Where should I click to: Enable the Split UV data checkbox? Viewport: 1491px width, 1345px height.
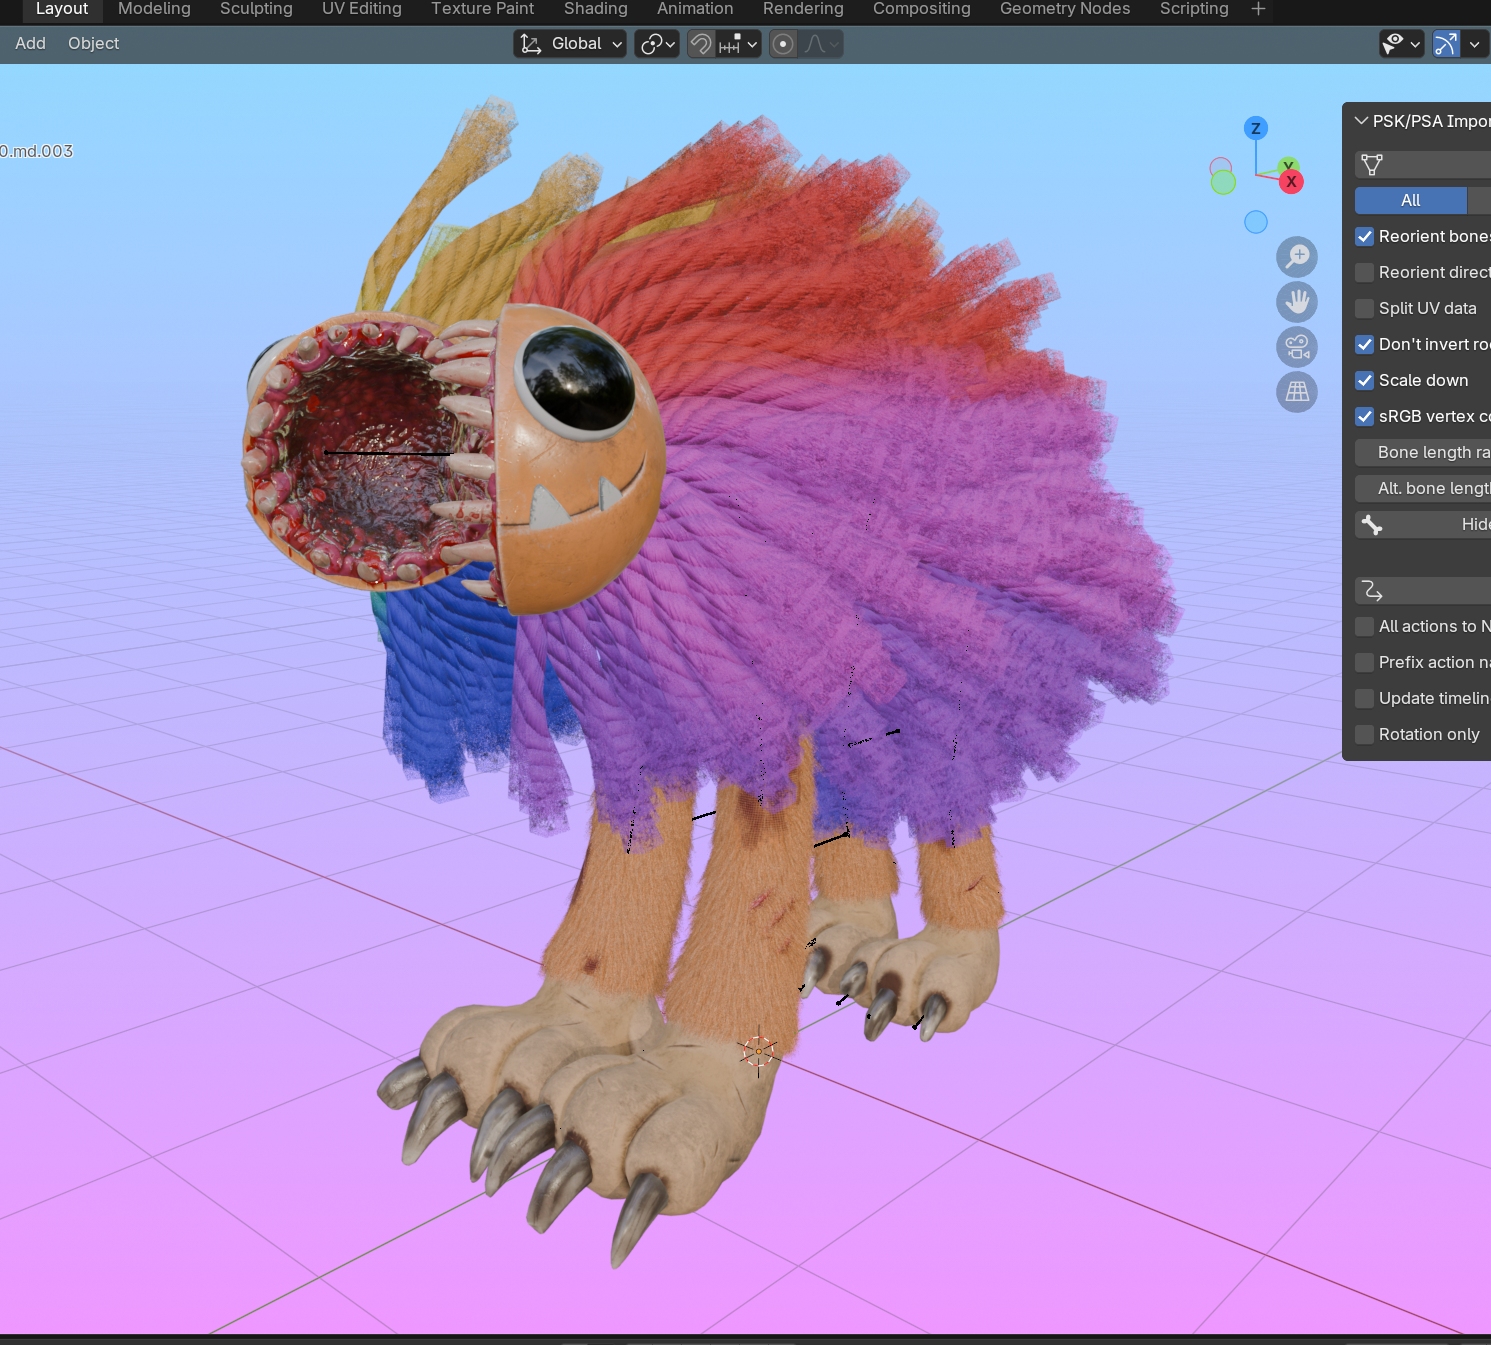point(1365,309)
